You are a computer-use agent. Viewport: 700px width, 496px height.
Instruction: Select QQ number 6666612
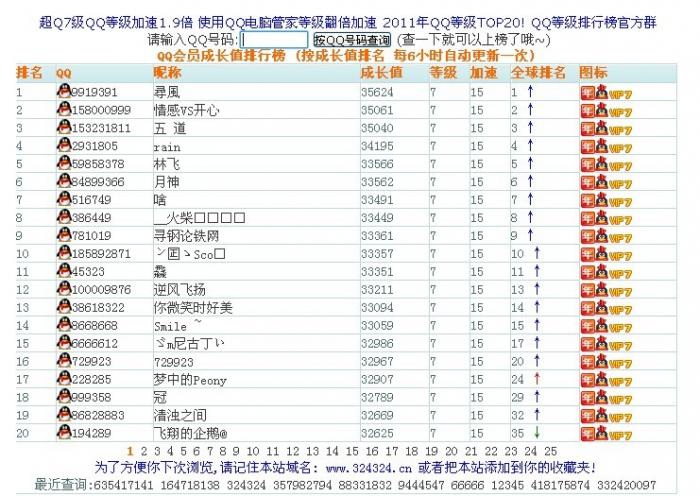[95, 343]
